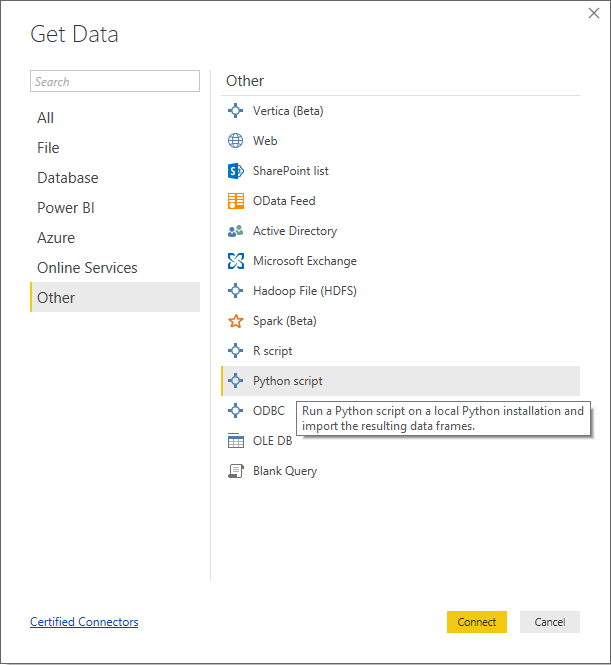Select SharePoint list text
The image size is (611, 665).
click(x=290, y=171)
